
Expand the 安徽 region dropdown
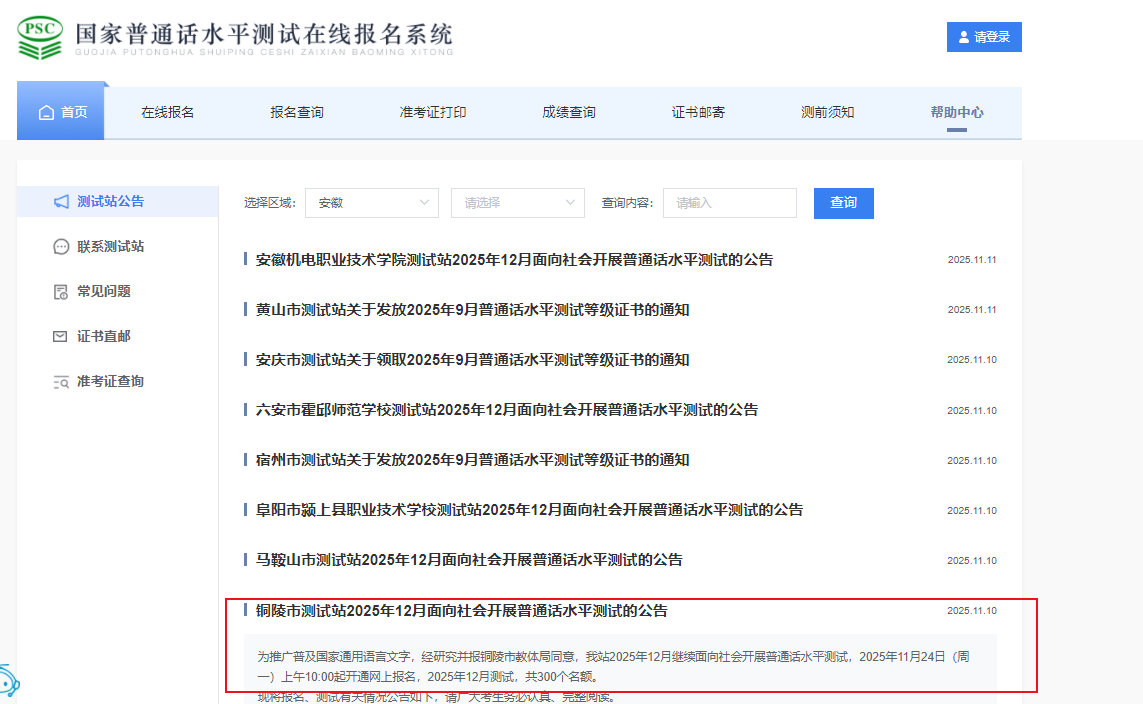(x=371, y=203)
